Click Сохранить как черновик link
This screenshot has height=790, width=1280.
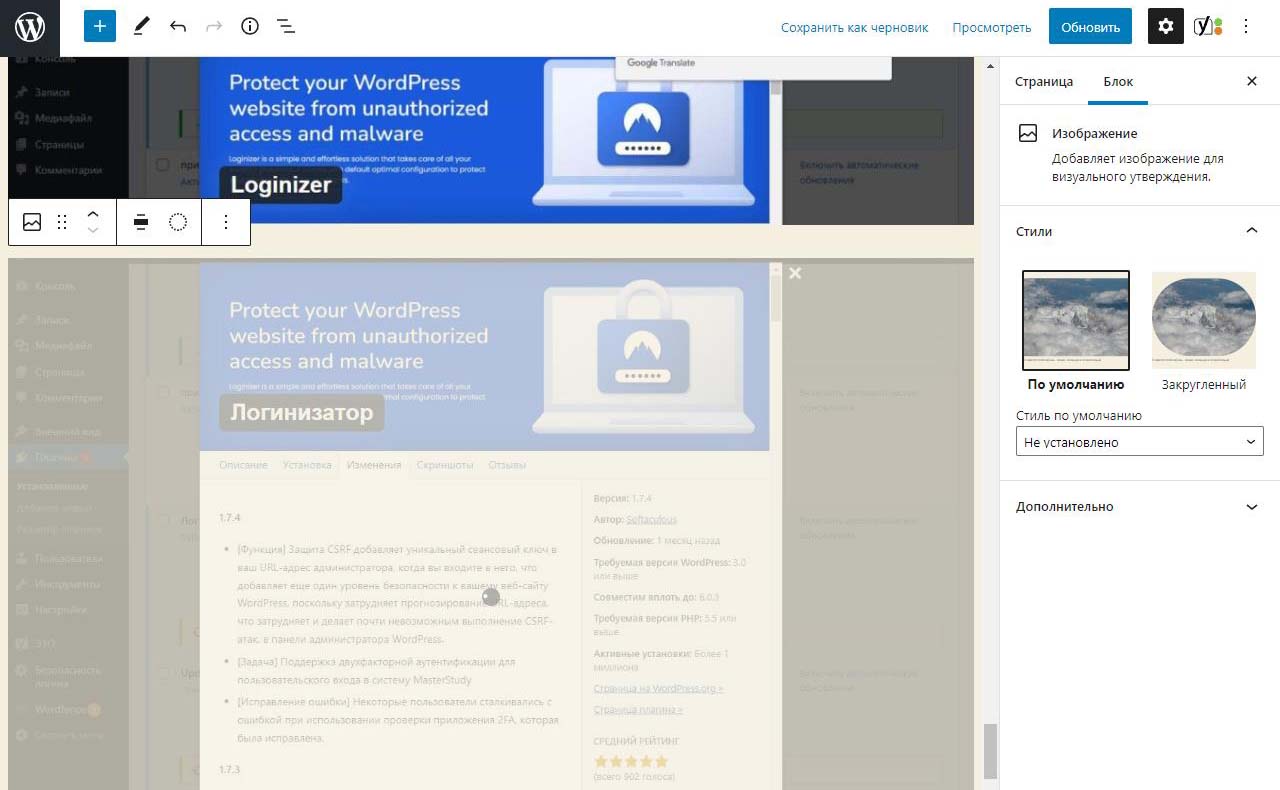(x=854, y=27)
